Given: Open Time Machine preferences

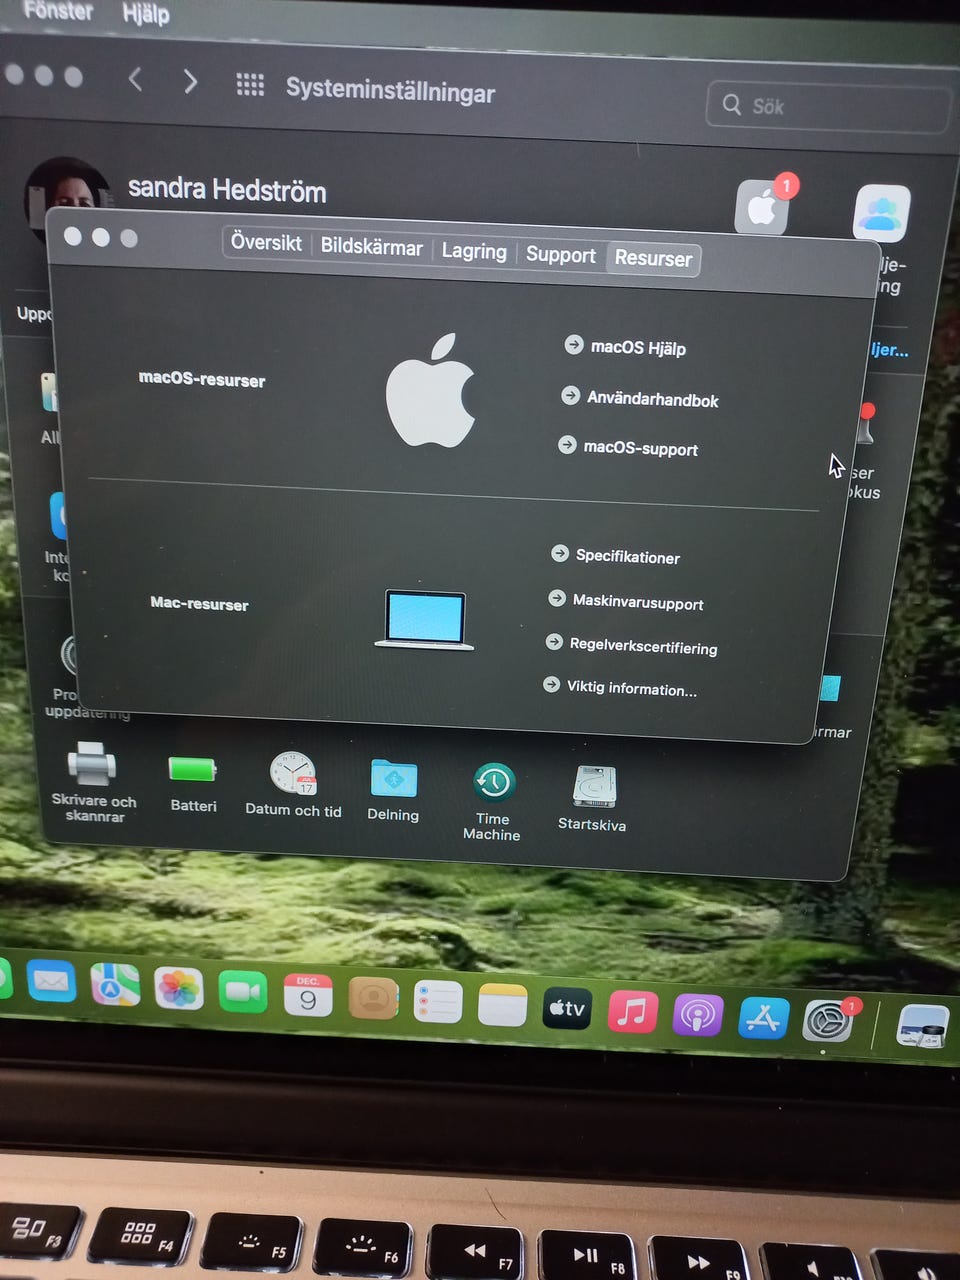Looking at the screenshot, I should click(492, 801).
